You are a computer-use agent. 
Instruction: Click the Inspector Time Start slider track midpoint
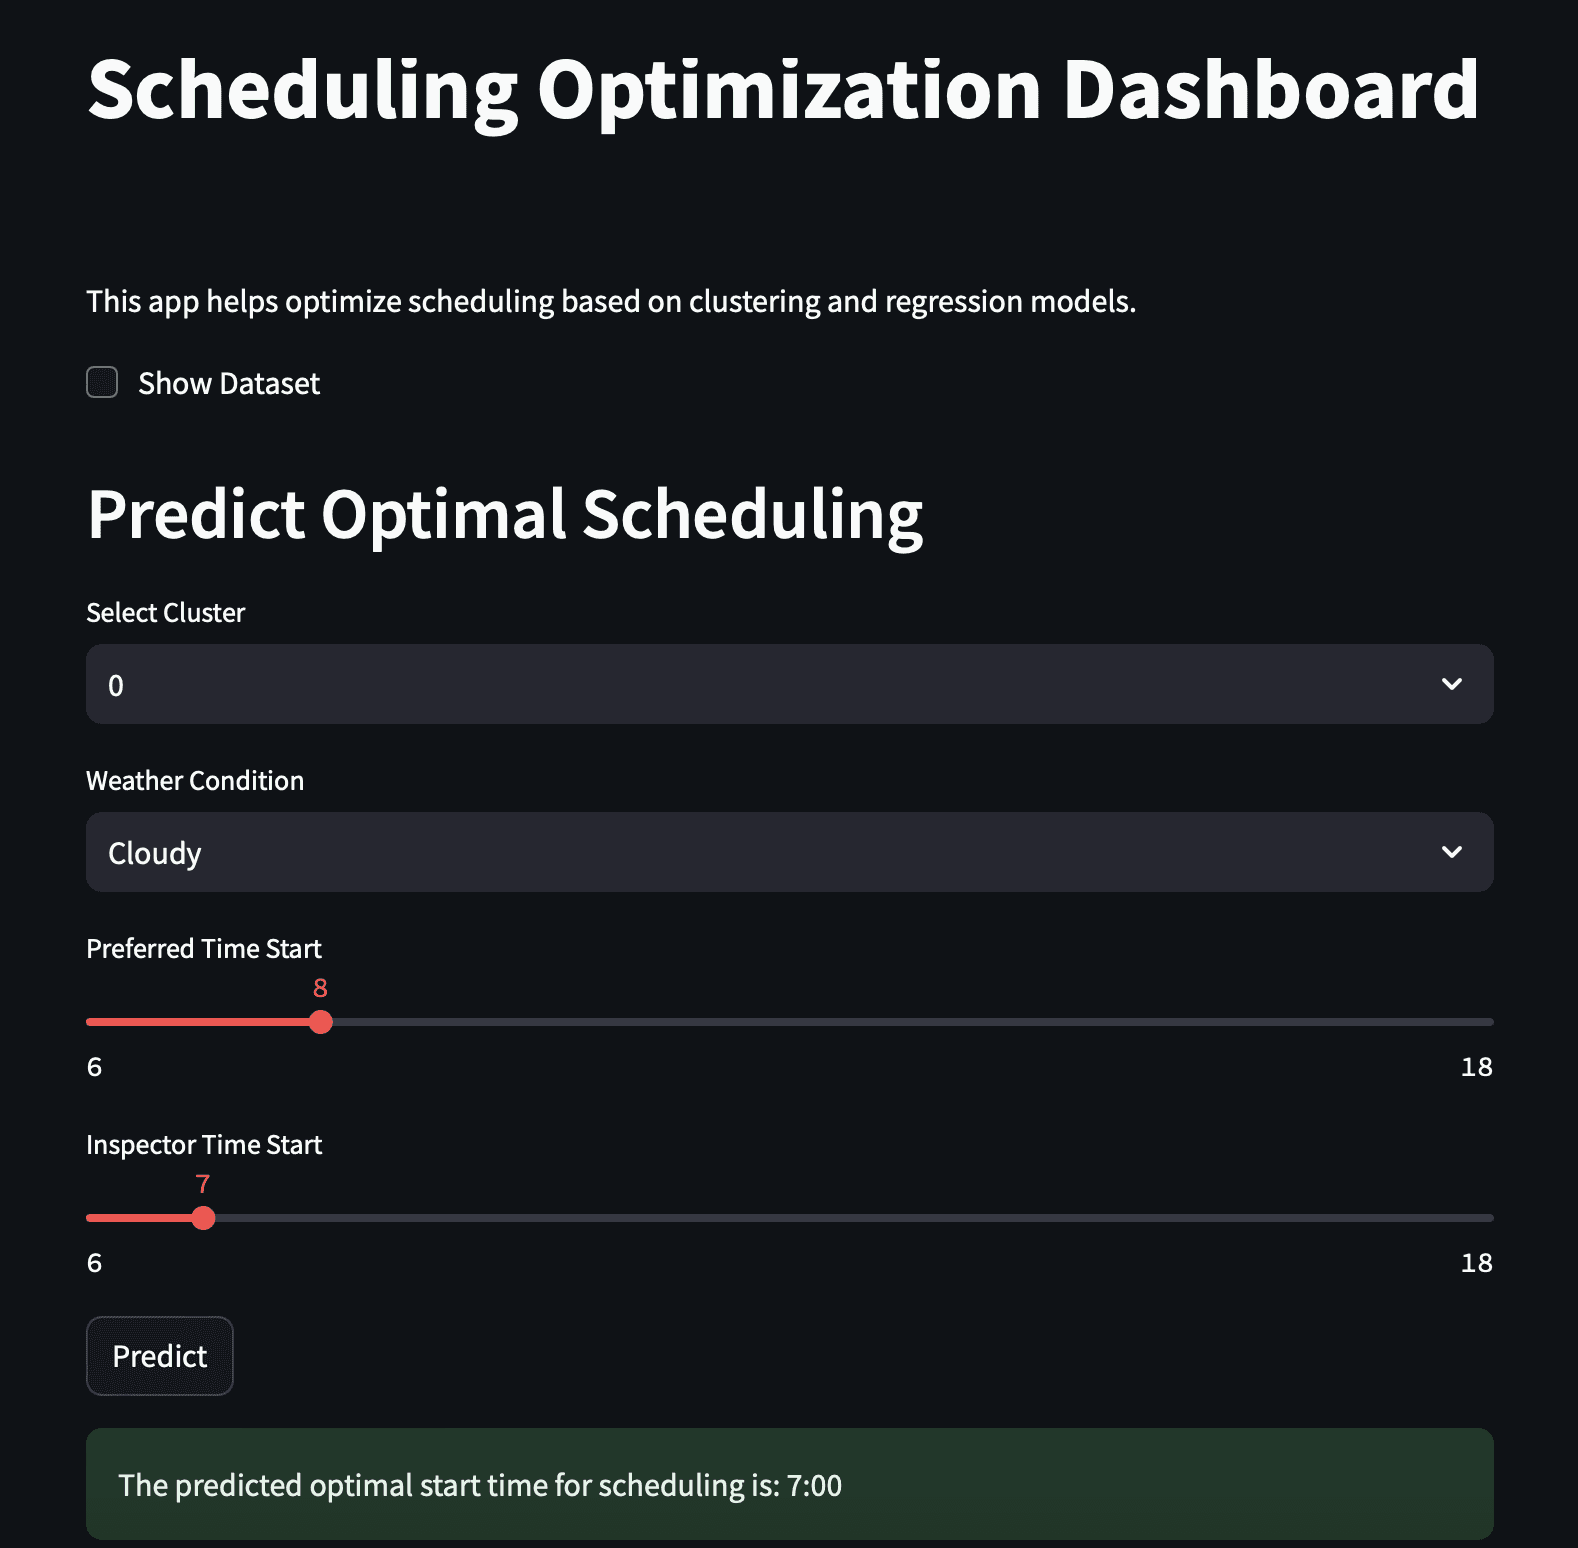coord(790,1218)
